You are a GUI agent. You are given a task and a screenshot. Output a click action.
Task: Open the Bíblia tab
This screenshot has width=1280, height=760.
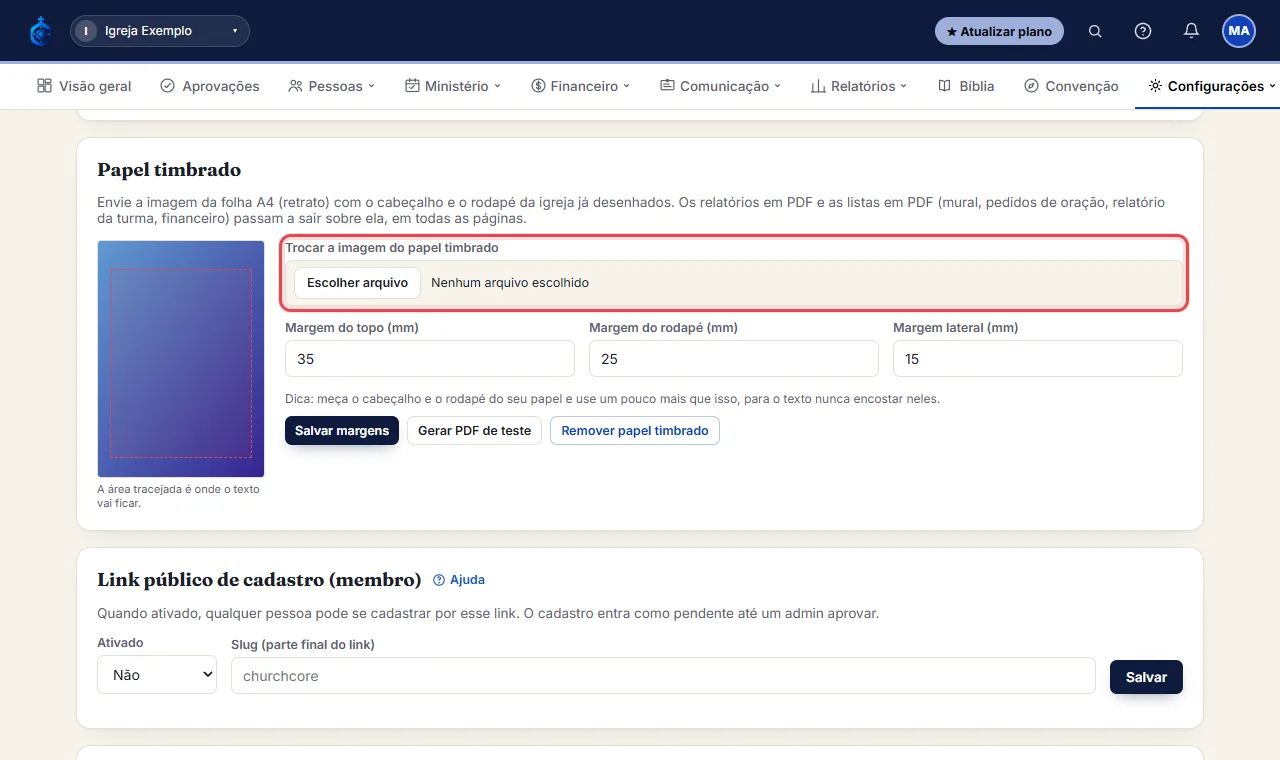966,86
